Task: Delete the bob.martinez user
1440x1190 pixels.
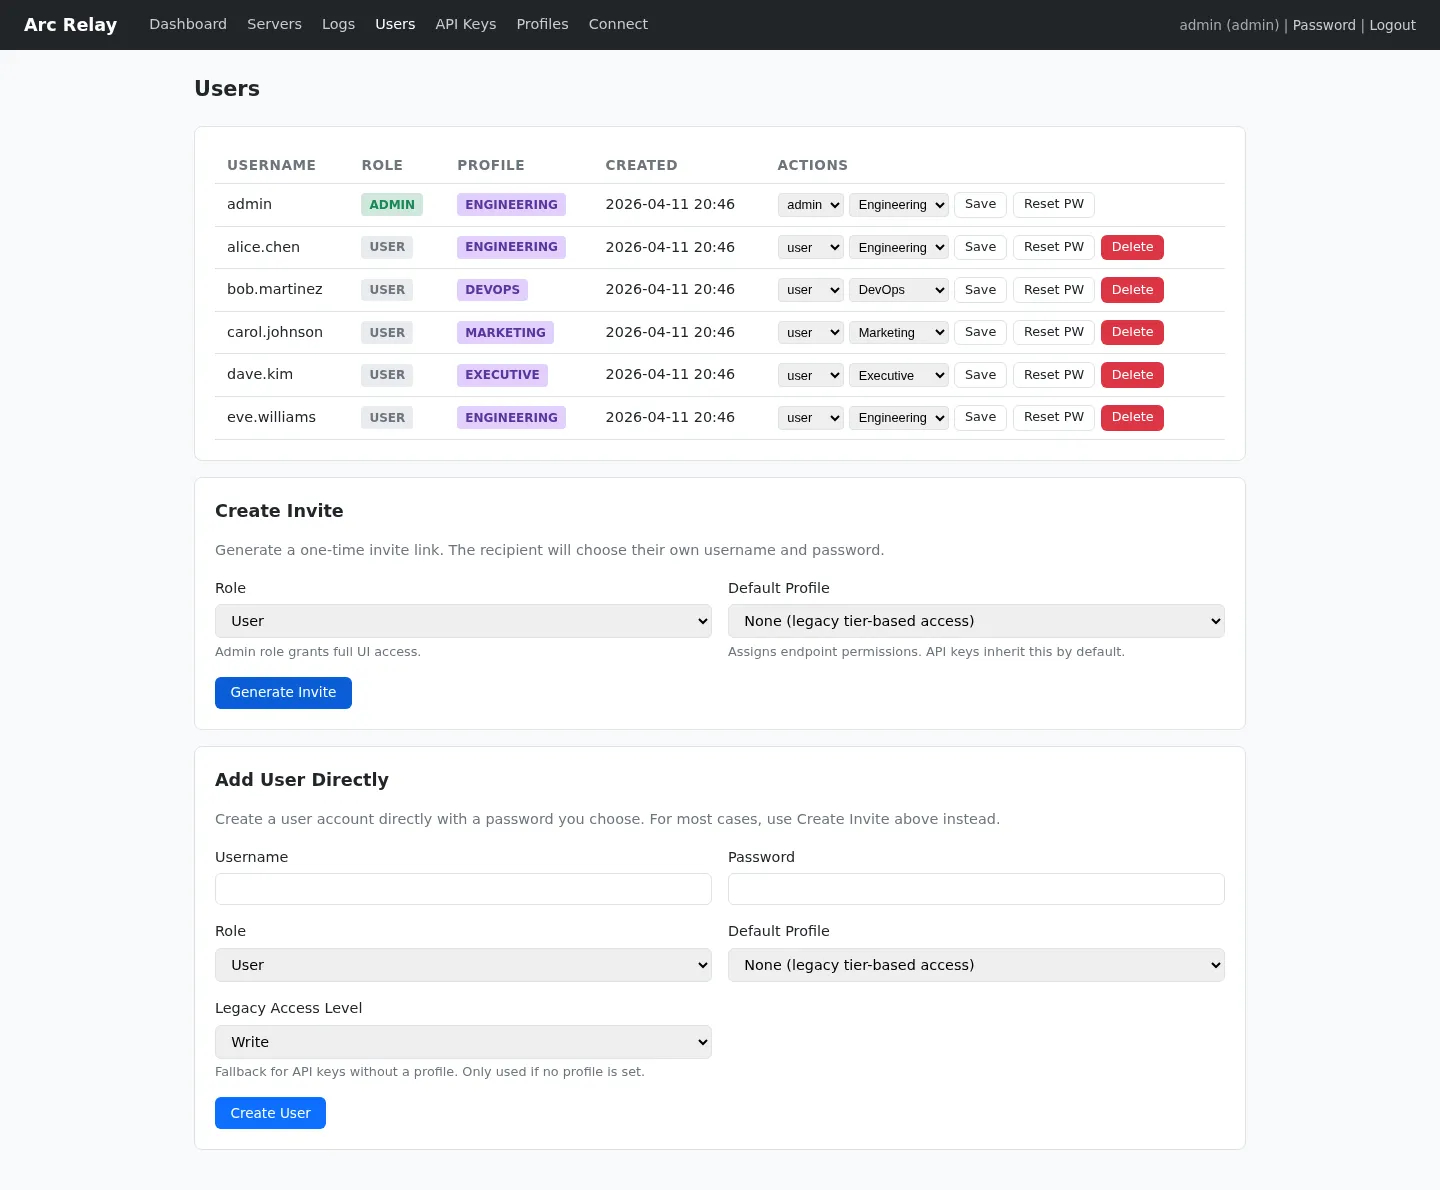Action: click(x=1132, y=290)
